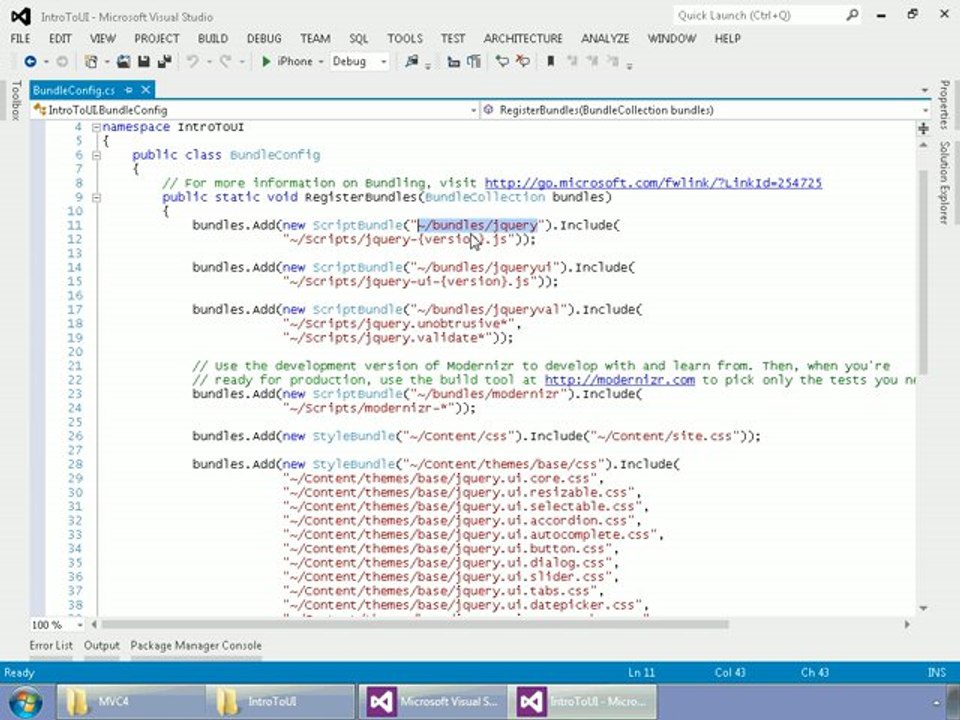Open the Navigate Backward history dropdown arrow
Screen dimensions: 960x720
46,62
